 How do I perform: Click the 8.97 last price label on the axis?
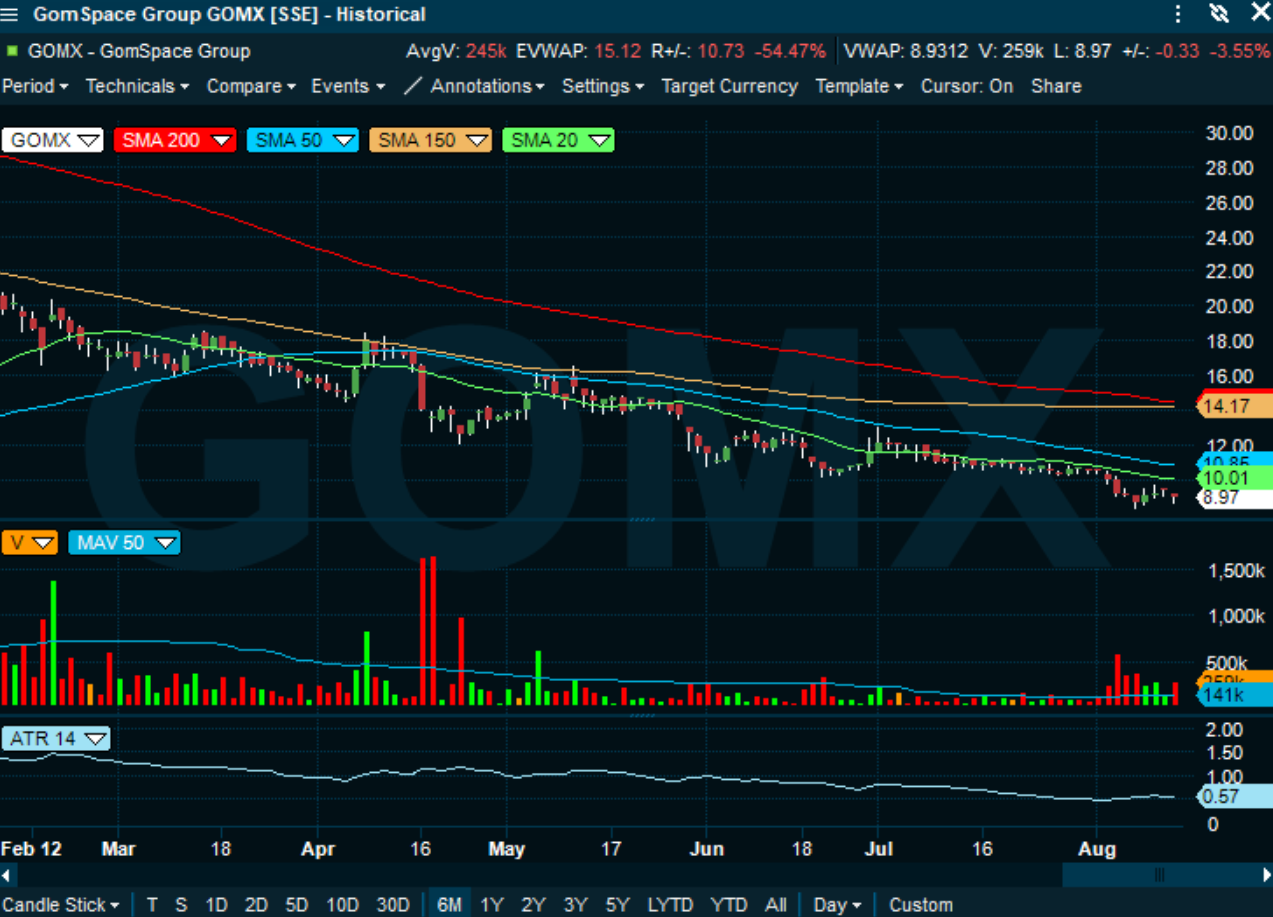tap(1234, 497)
